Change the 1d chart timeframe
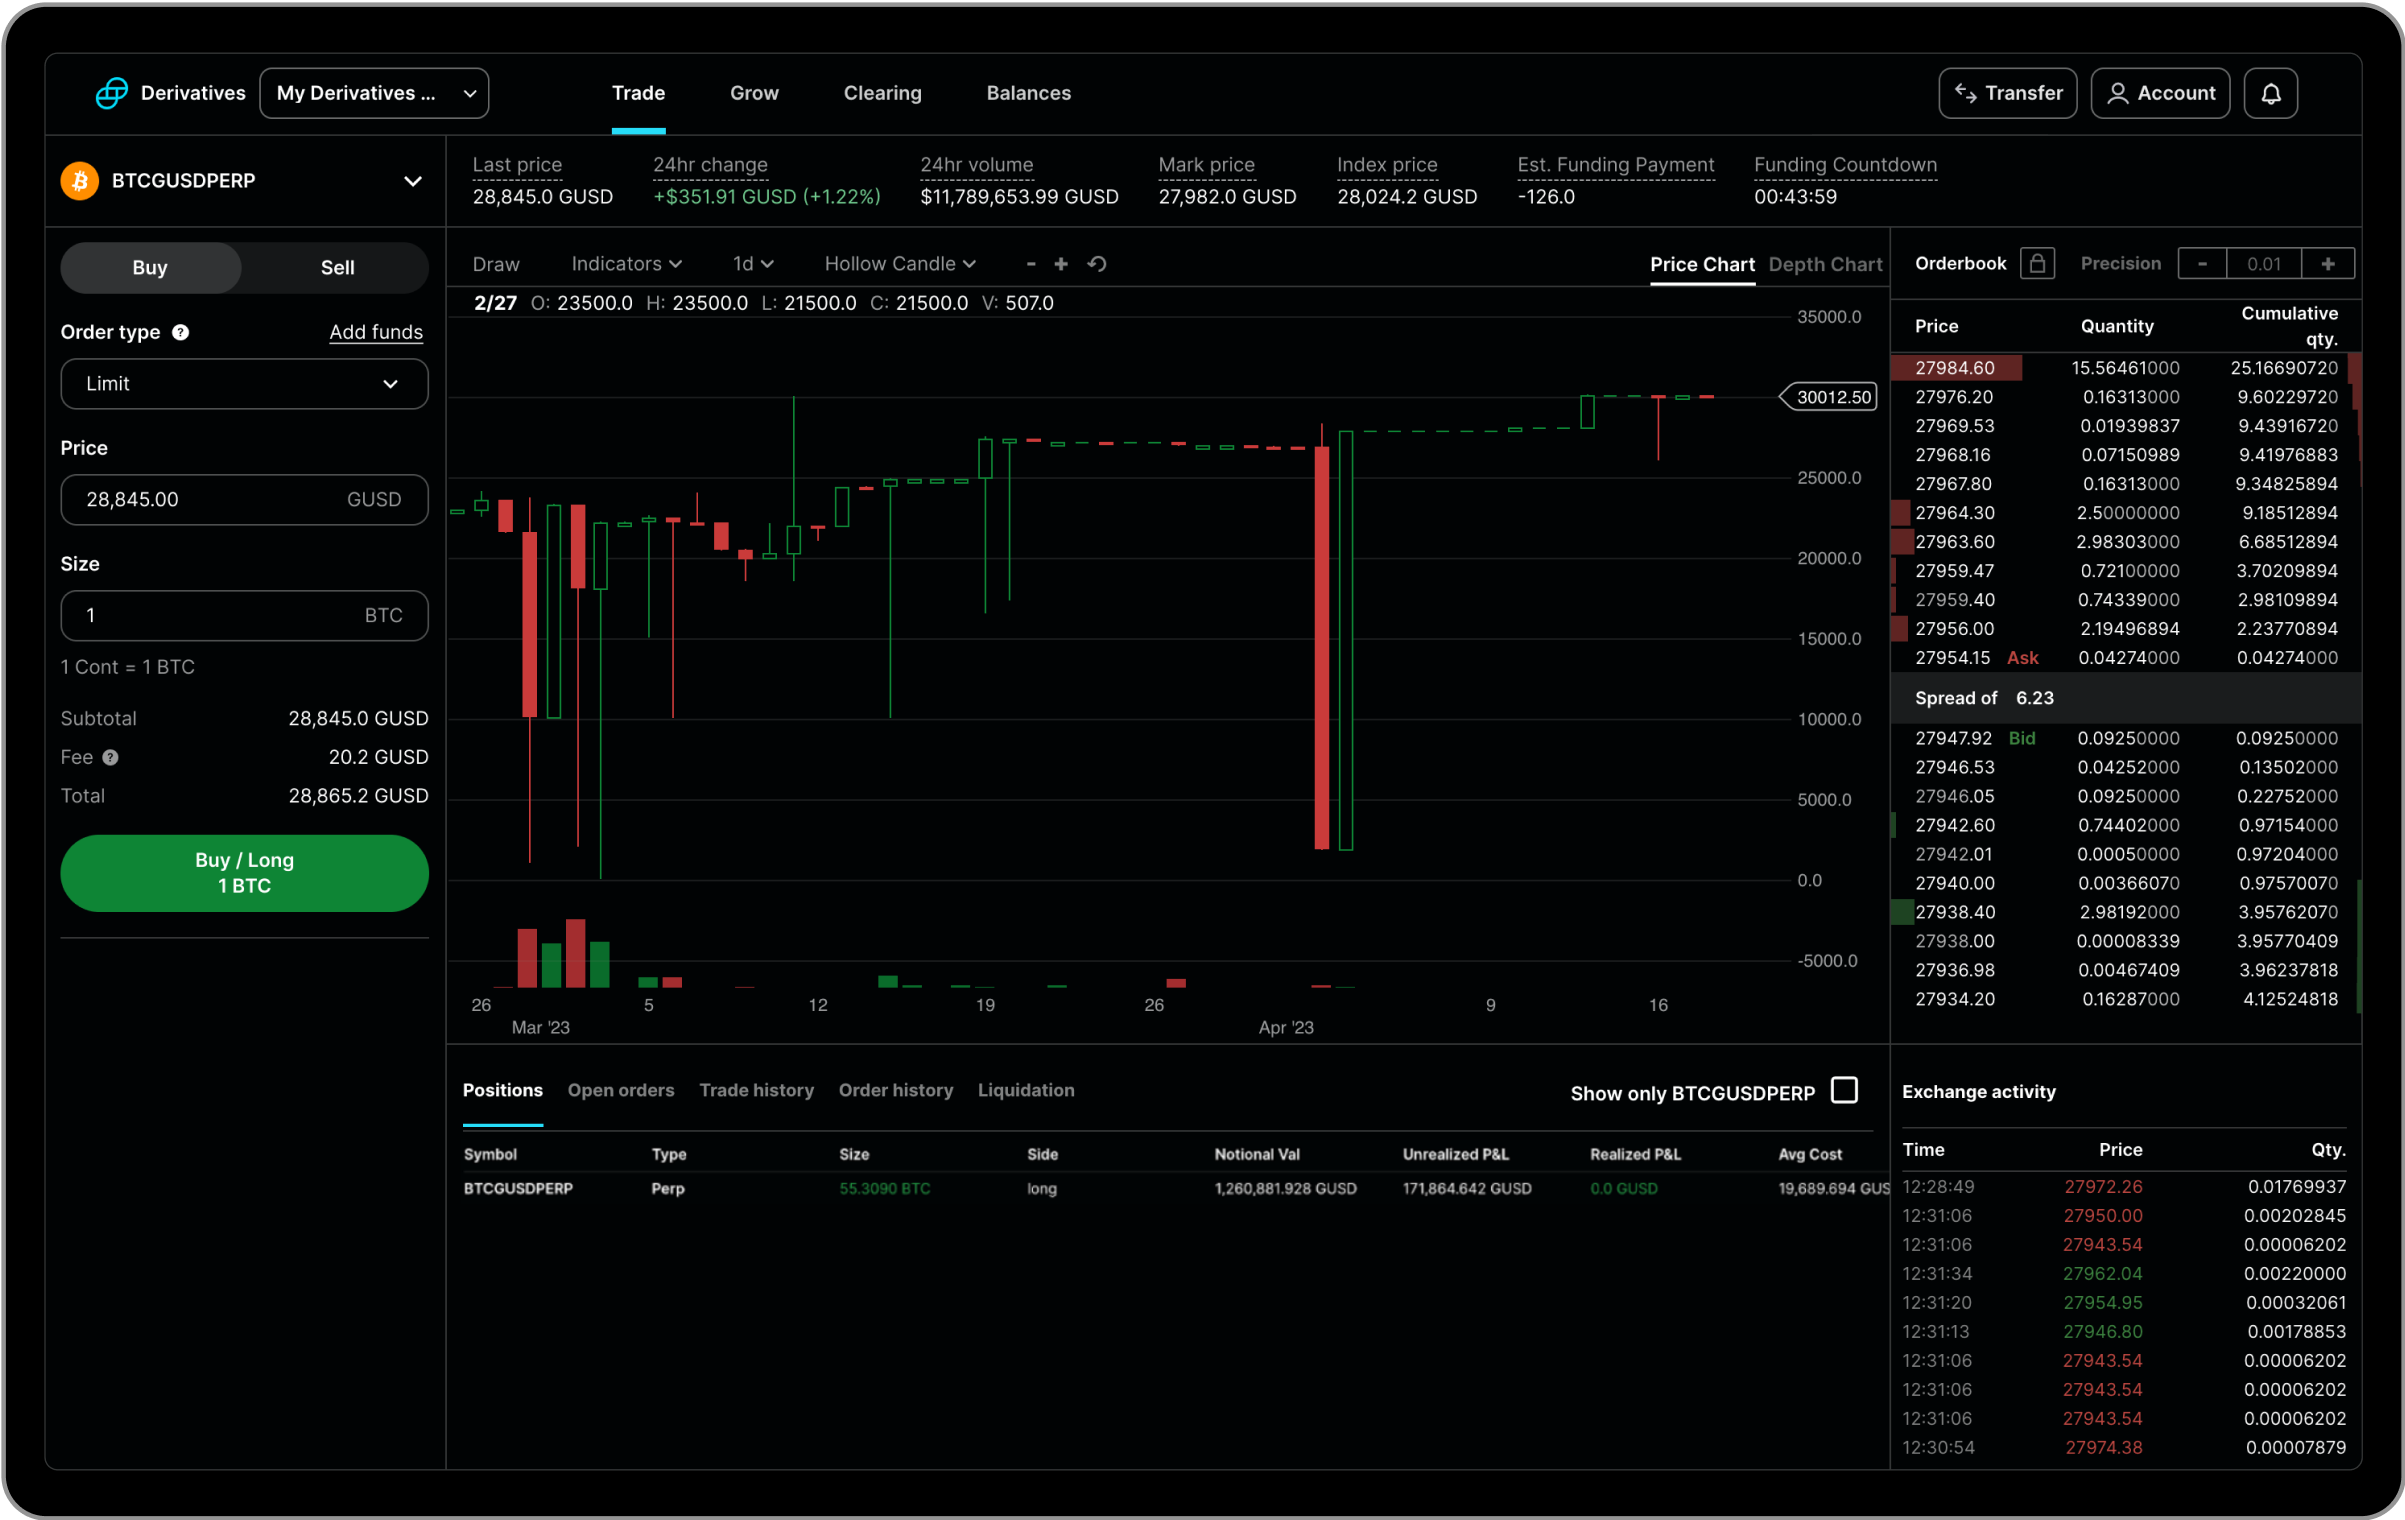The image size is (2405, 1520). click(752, 263)
